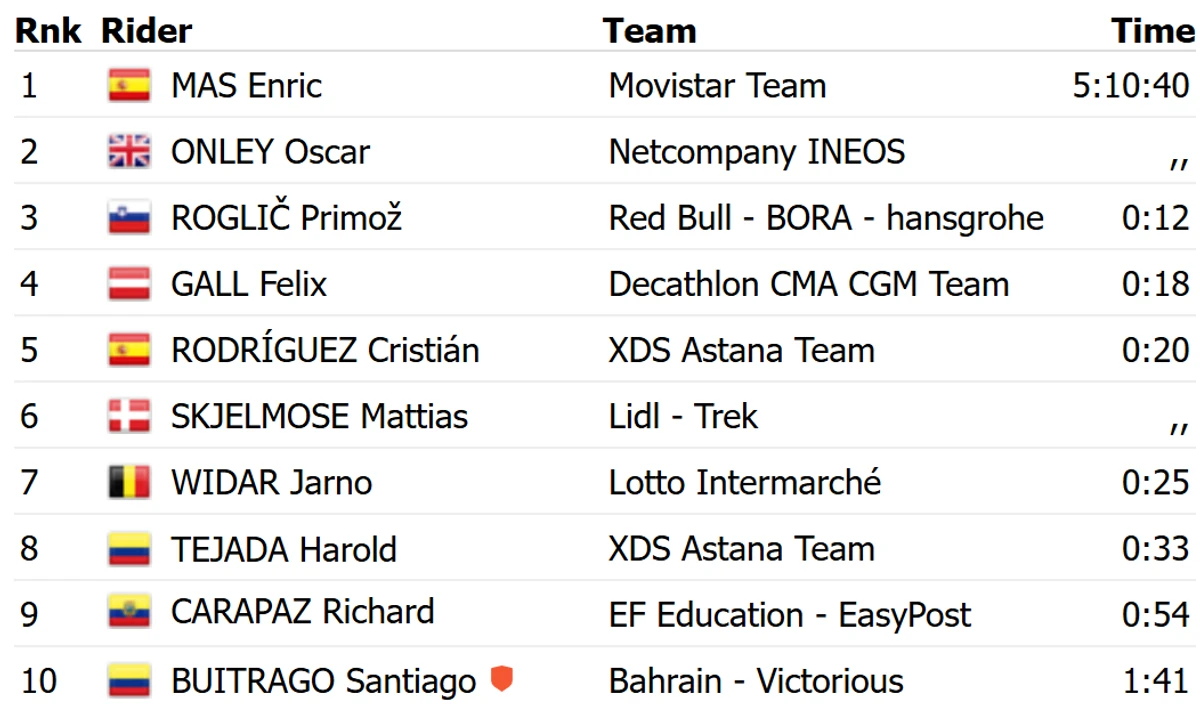Open TEJADA Harold rider page
The height and width of the screenshot is (704, 1200).
tap(284, 549)
